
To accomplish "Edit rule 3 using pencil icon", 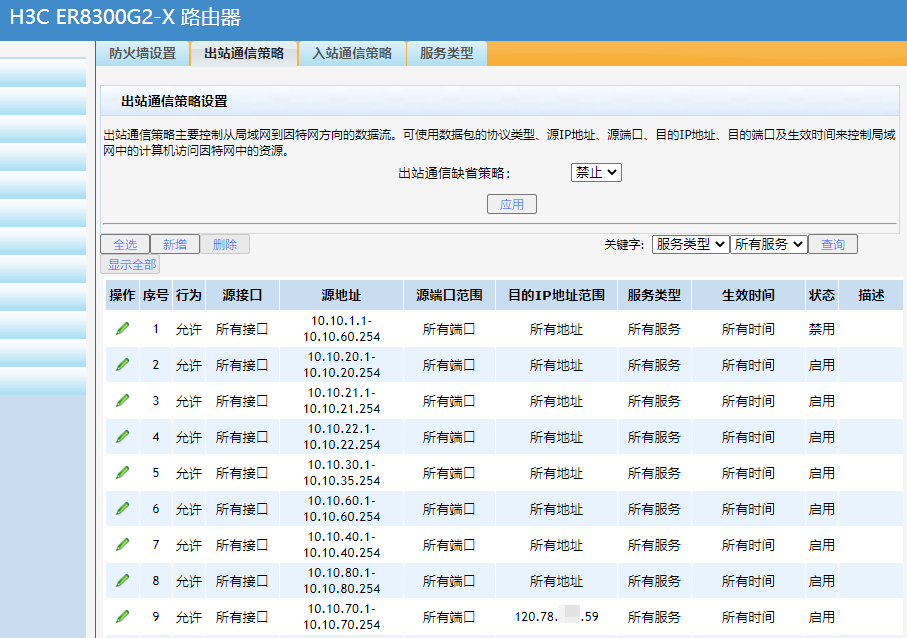I will pos(122,400).
